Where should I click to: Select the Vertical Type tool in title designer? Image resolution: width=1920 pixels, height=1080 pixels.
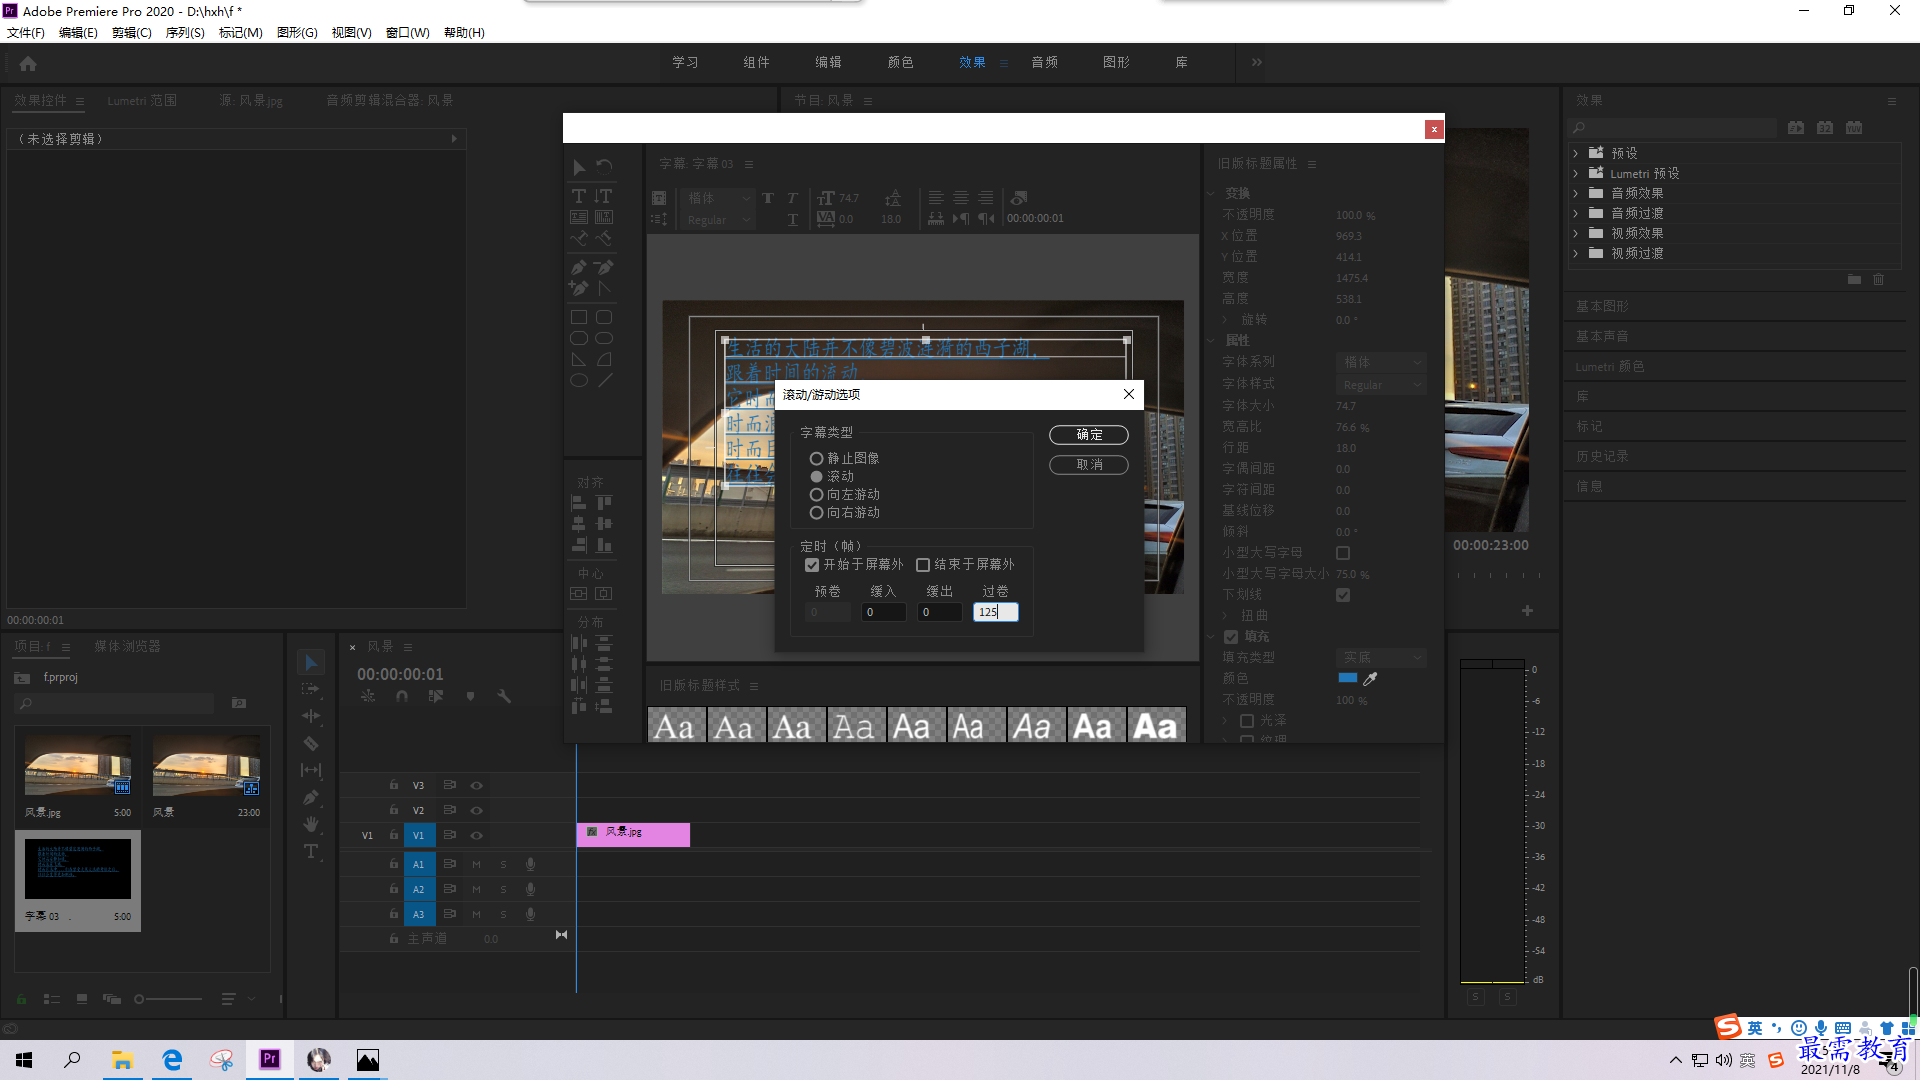[603, 196]
